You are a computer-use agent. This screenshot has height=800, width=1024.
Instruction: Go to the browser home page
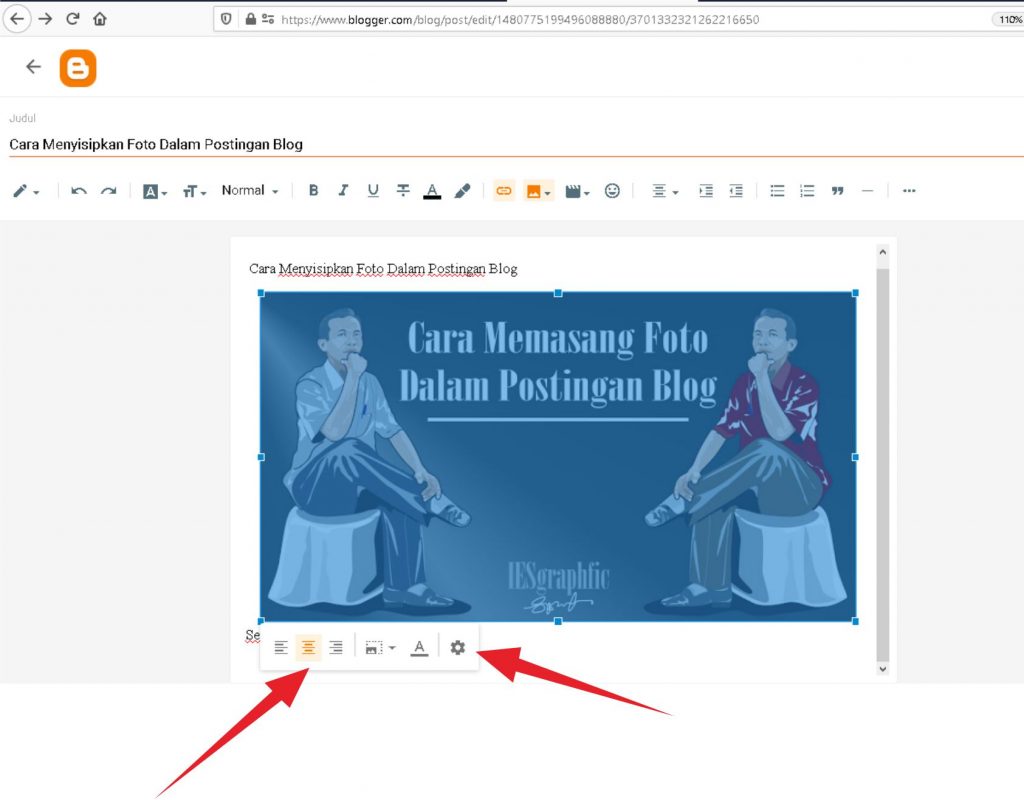(100, 19)
